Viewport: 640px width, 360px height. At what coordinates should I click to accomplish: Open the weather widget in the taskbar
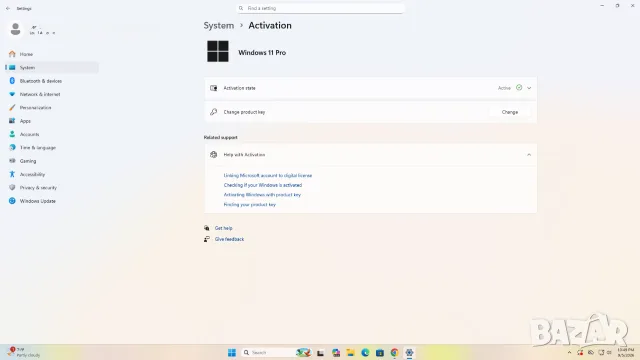(24, 352)
